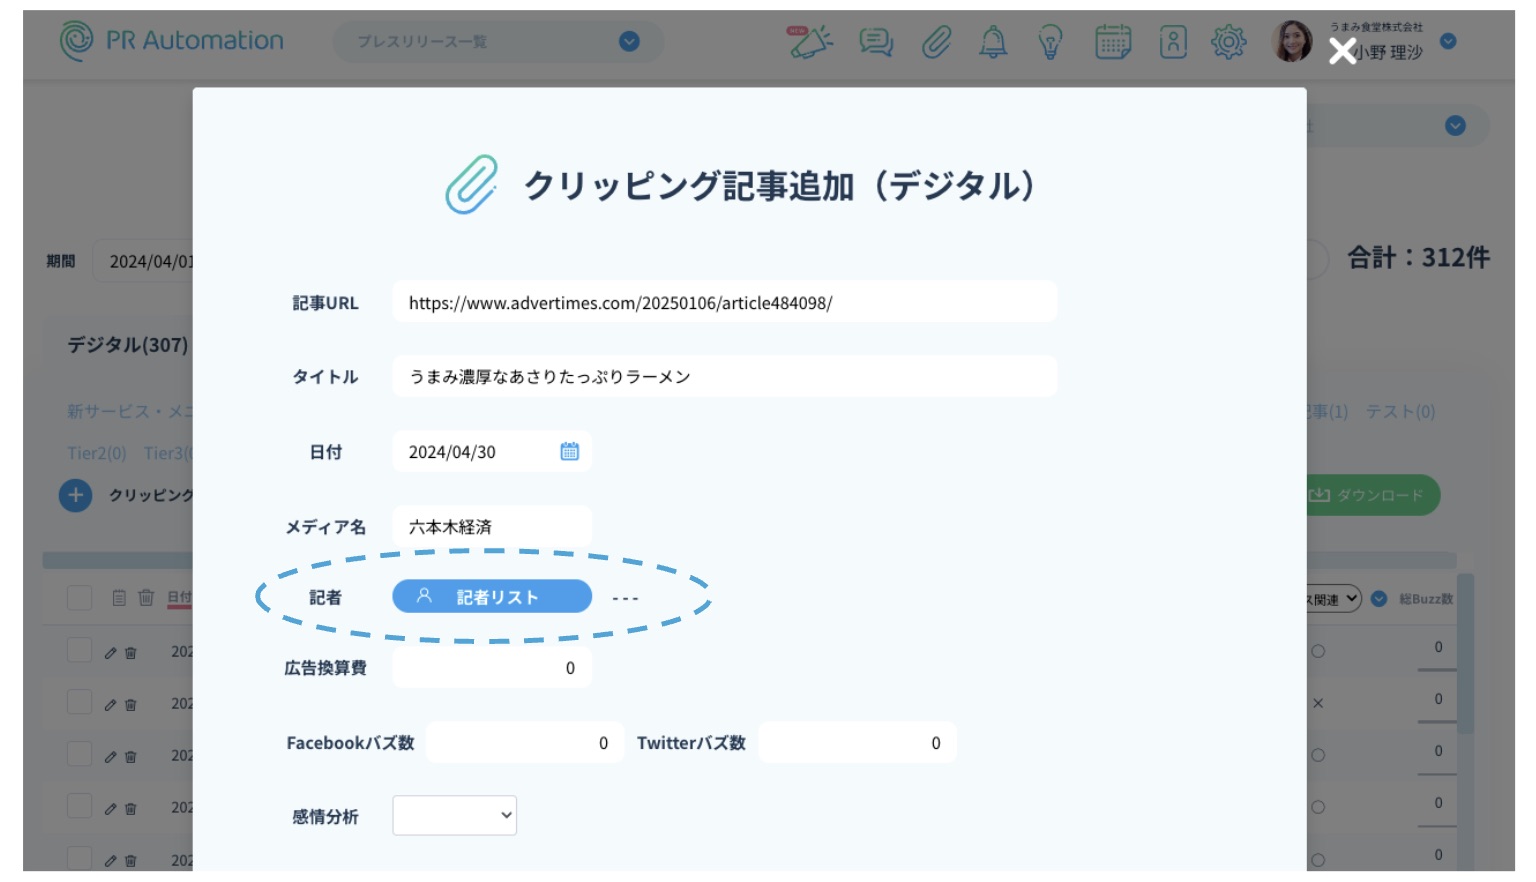
Task: Toggle the select-all checkbox in table header
Action: 79,598
